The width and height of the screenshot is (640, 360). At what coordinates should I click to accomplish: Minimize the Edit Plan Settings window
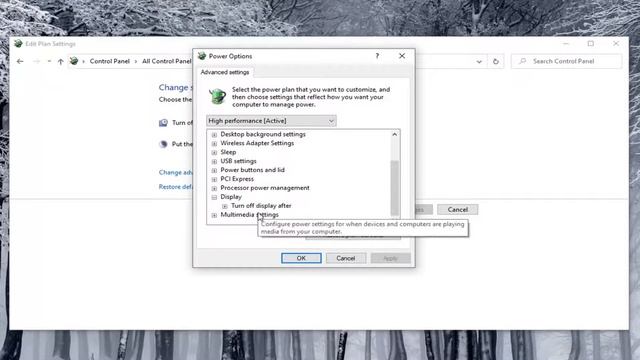coord(566,44)
